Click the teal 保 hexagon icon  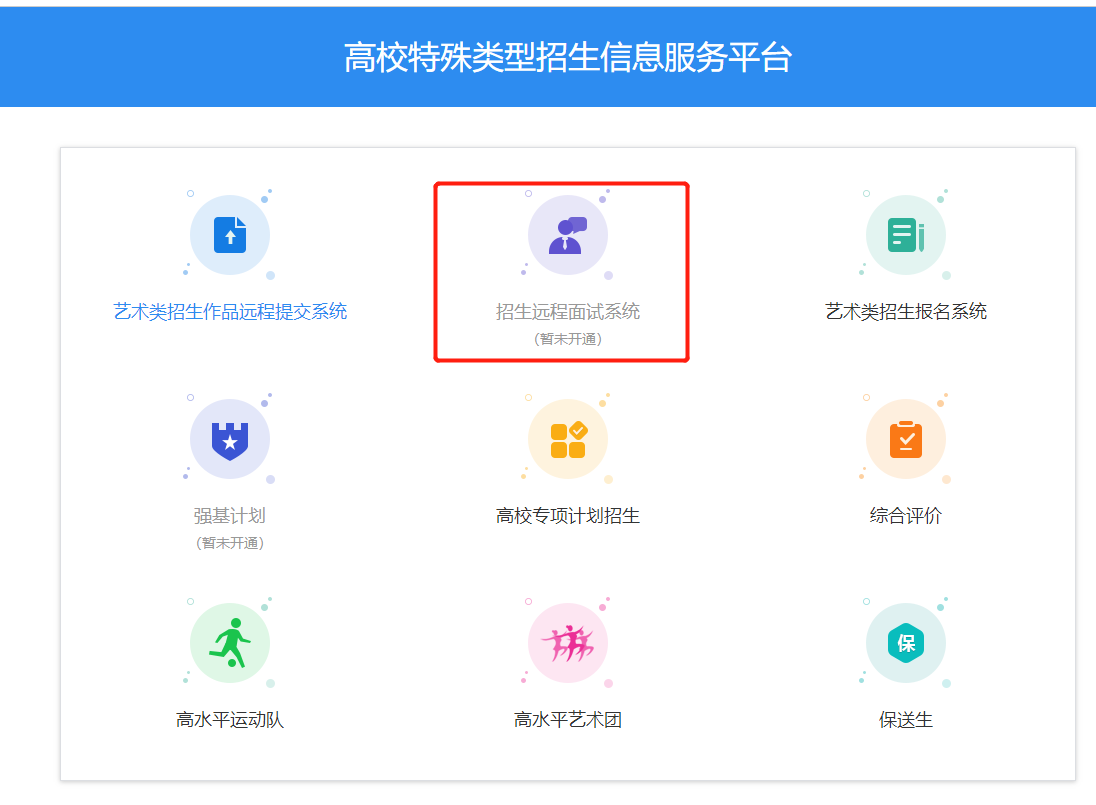906,643
